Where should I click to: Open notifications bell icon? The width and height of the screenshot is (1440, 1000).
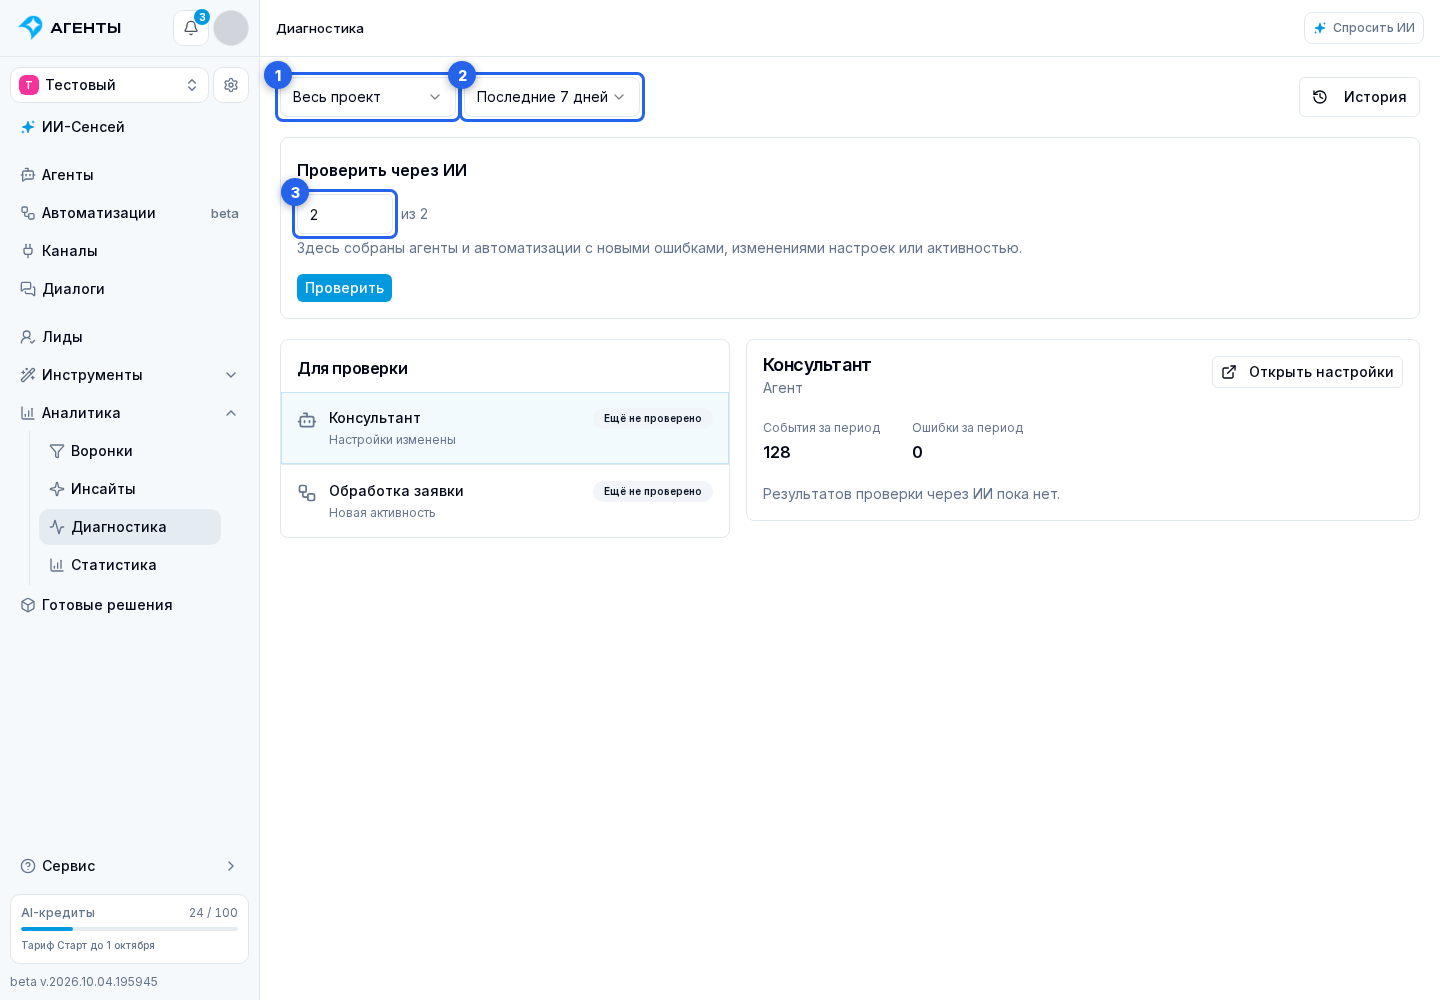(x=191, y=28)
